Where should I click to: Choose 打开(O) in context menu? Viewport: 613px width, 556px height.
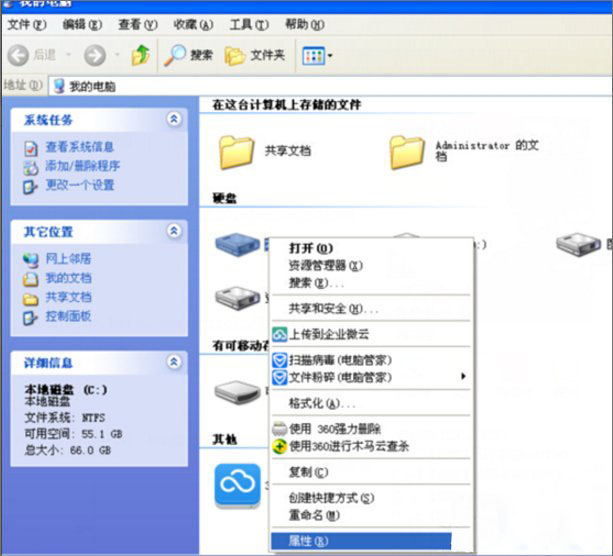371,248
